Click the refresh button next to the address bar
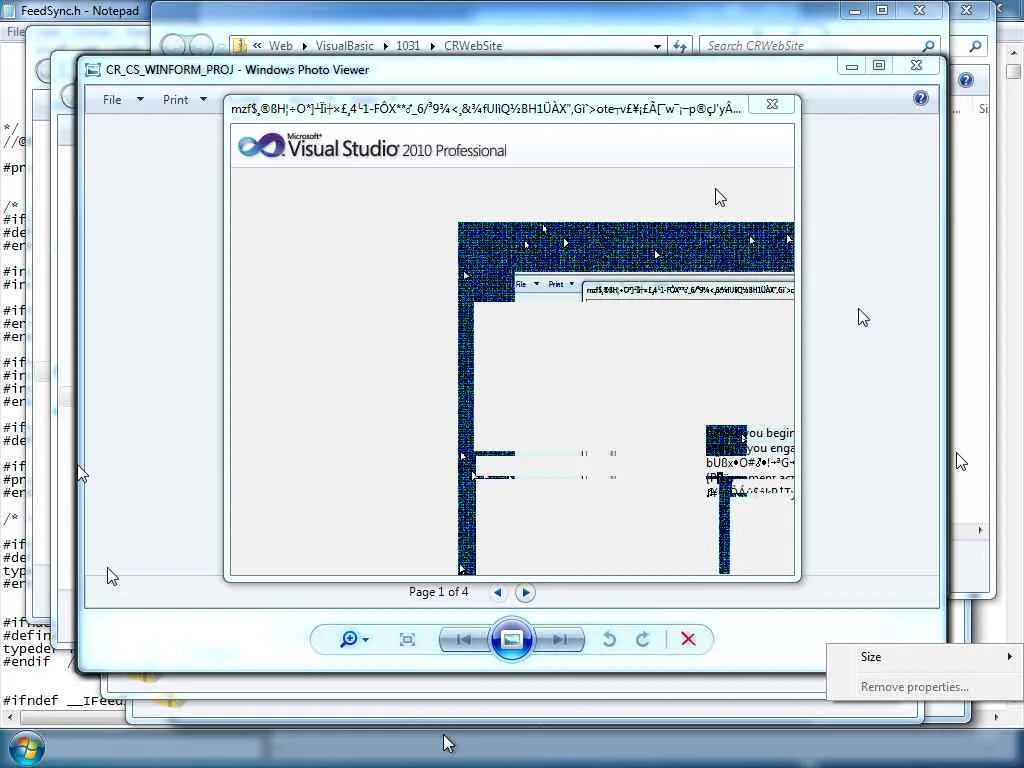Screen dimensions: 1024x768 pos(680,46)
